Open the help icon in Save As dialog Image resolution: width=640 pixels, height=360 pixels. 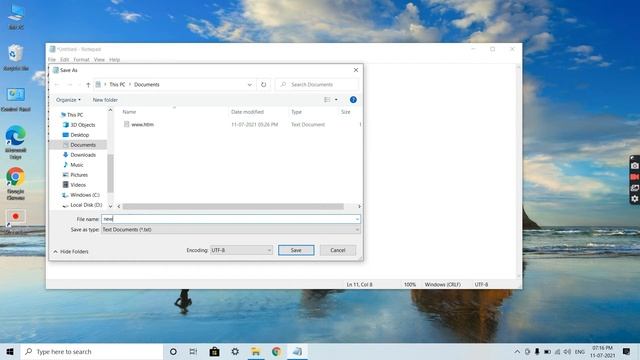(x=353, y=100)
